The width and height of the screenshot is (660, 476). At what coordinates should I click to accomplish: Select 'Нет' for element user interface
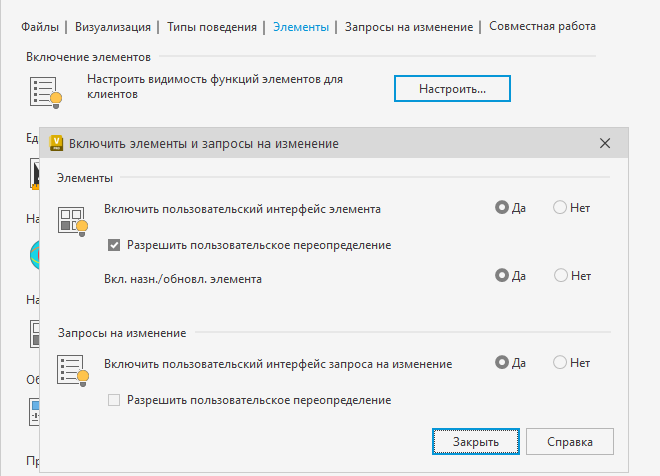[x=560, y=208]
